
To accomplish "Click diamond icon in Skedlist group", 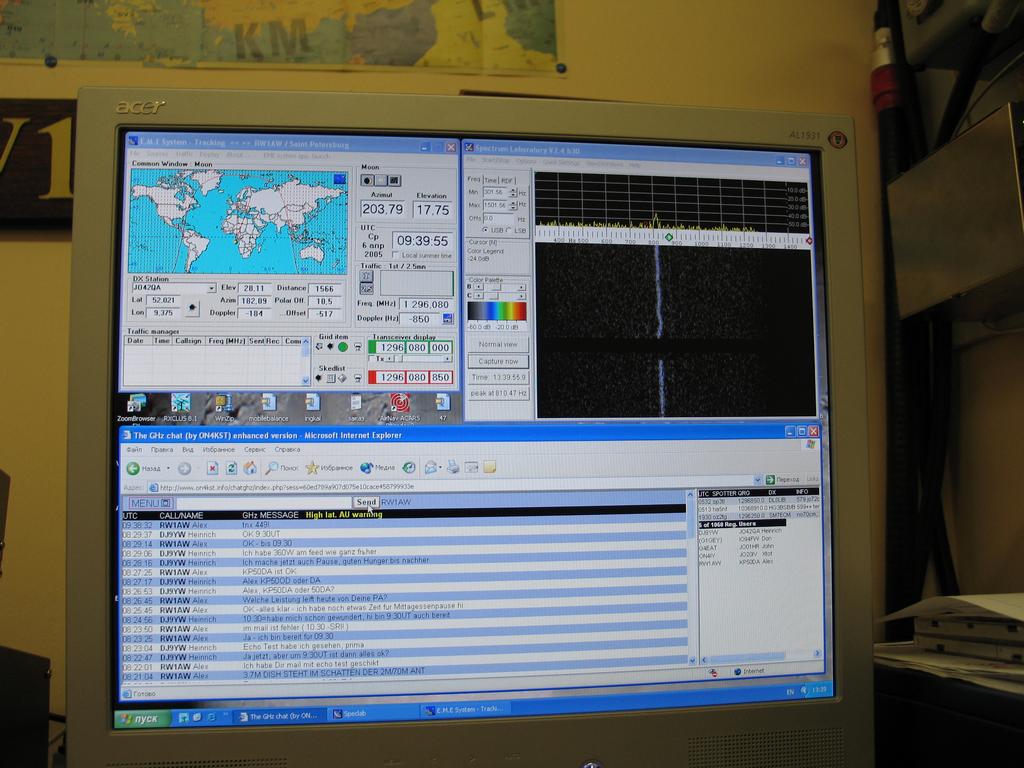I will [342, 378].
